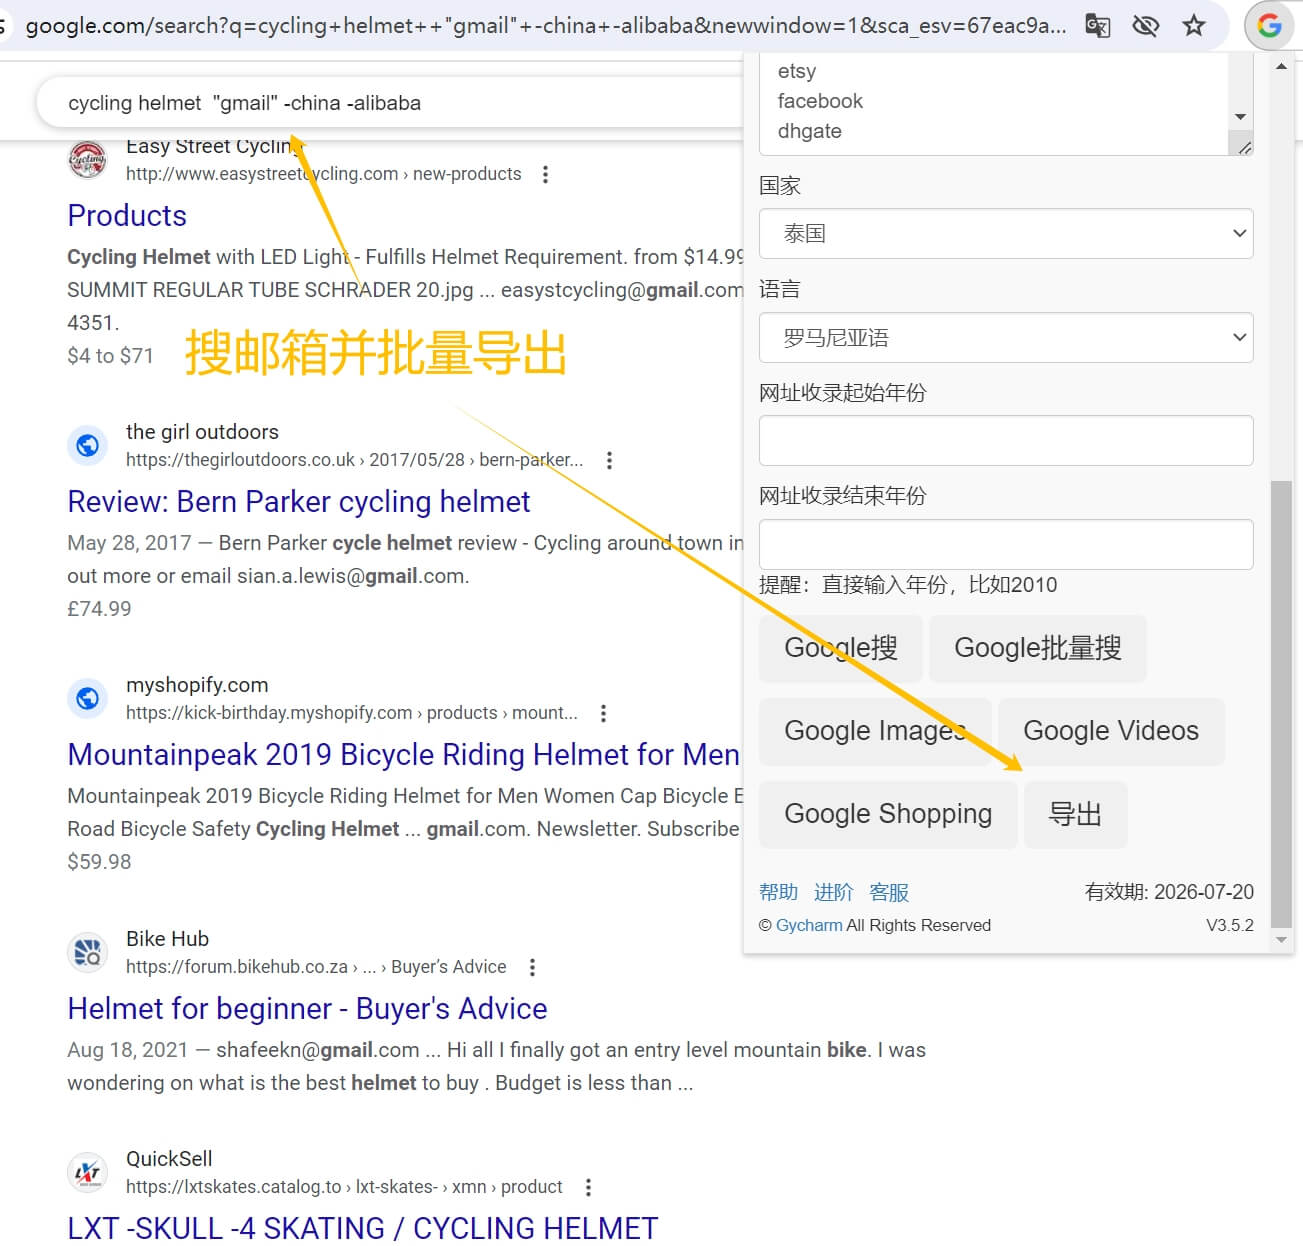Open the 进阶 advanced link
1303x1246 pixels.
click(x=833, y=892)
